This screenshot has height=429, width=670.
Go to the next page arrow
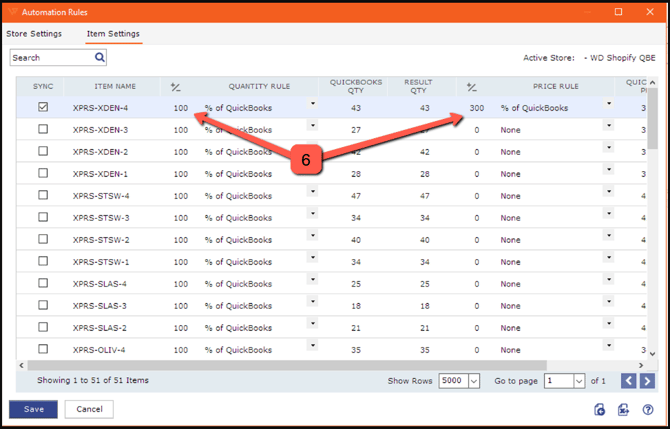(x=647, y=381)
